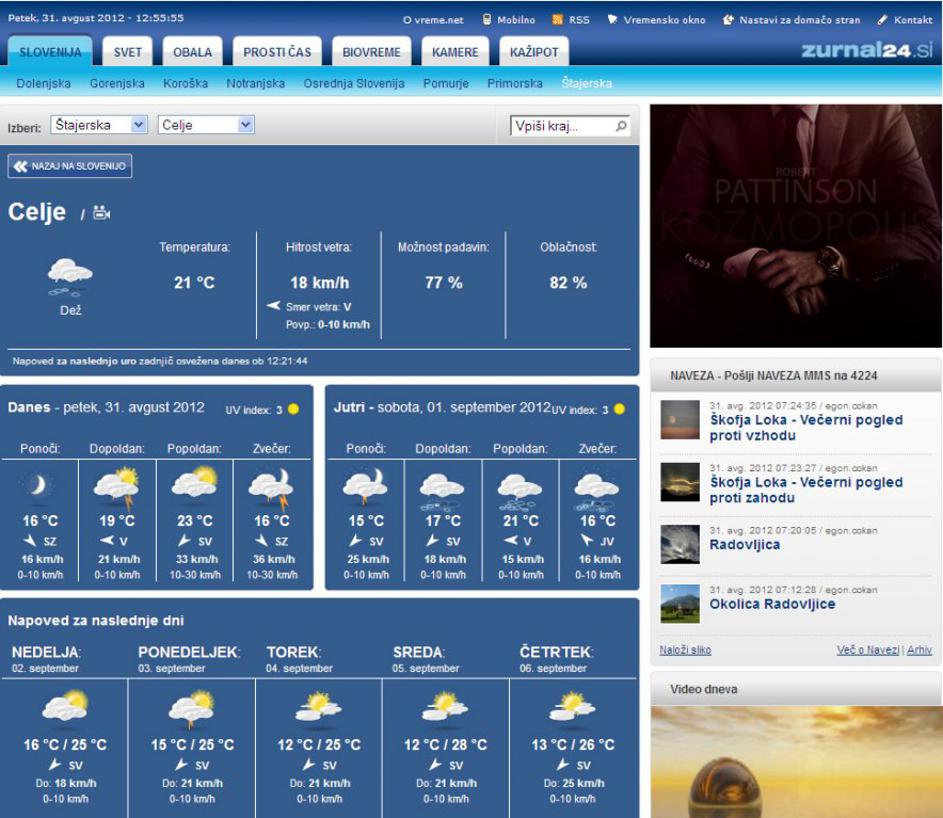Screen dimensions: 943x818
Task: Click the Nastavi za domačo stran icon
Action: pyautogui.click(x=728, y=19)
